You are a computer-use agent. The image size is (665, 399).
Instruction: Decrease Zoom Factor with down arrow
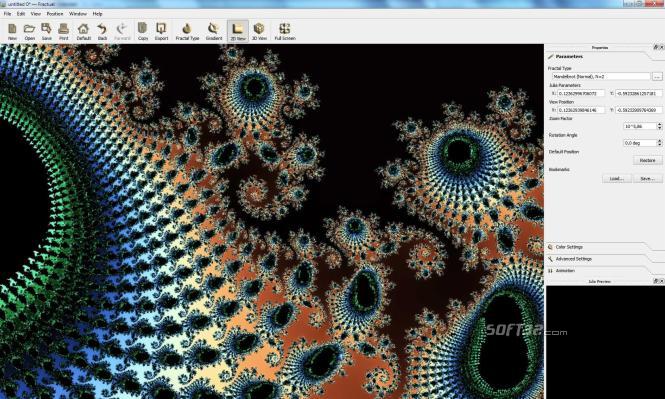[659, 128]
